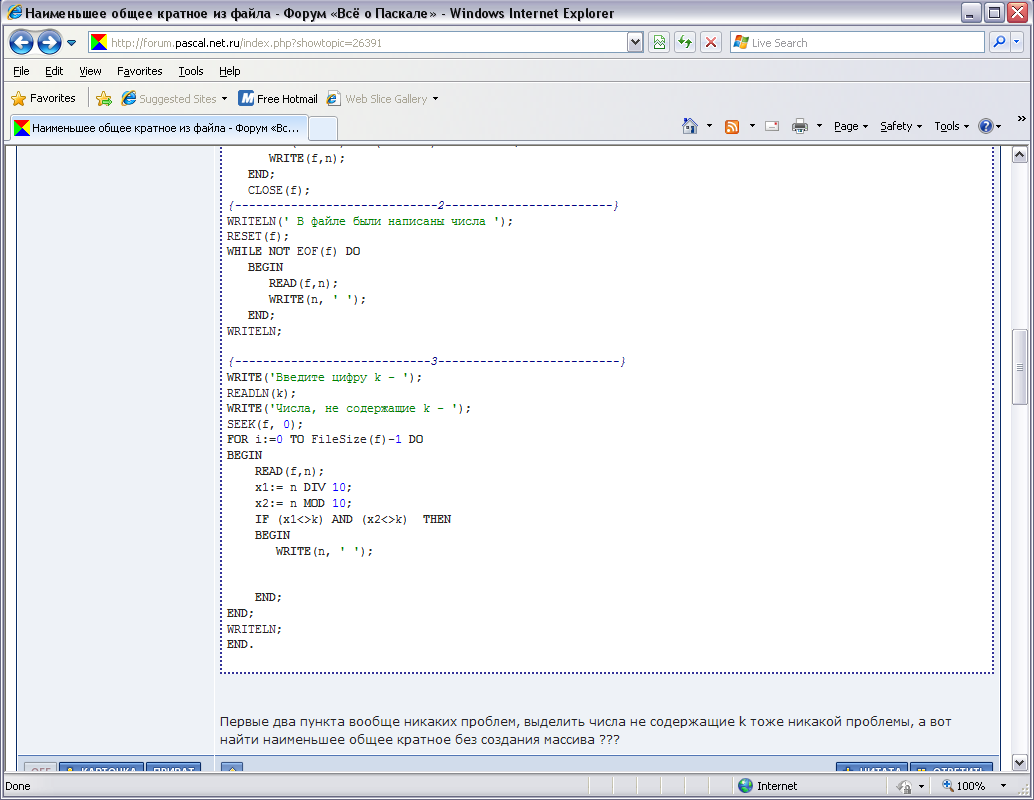This screenshot has width=1034, height=800.
Task: Click the Add to Favorites Bar icon
Action: (103, 99)
